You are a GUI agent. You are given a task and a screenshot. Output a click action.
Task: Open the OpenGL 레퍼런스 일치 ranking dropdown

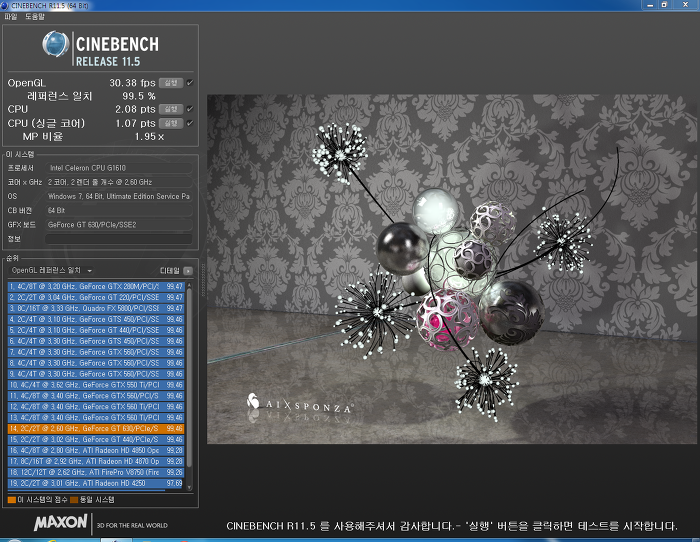[x=52, y=271]
